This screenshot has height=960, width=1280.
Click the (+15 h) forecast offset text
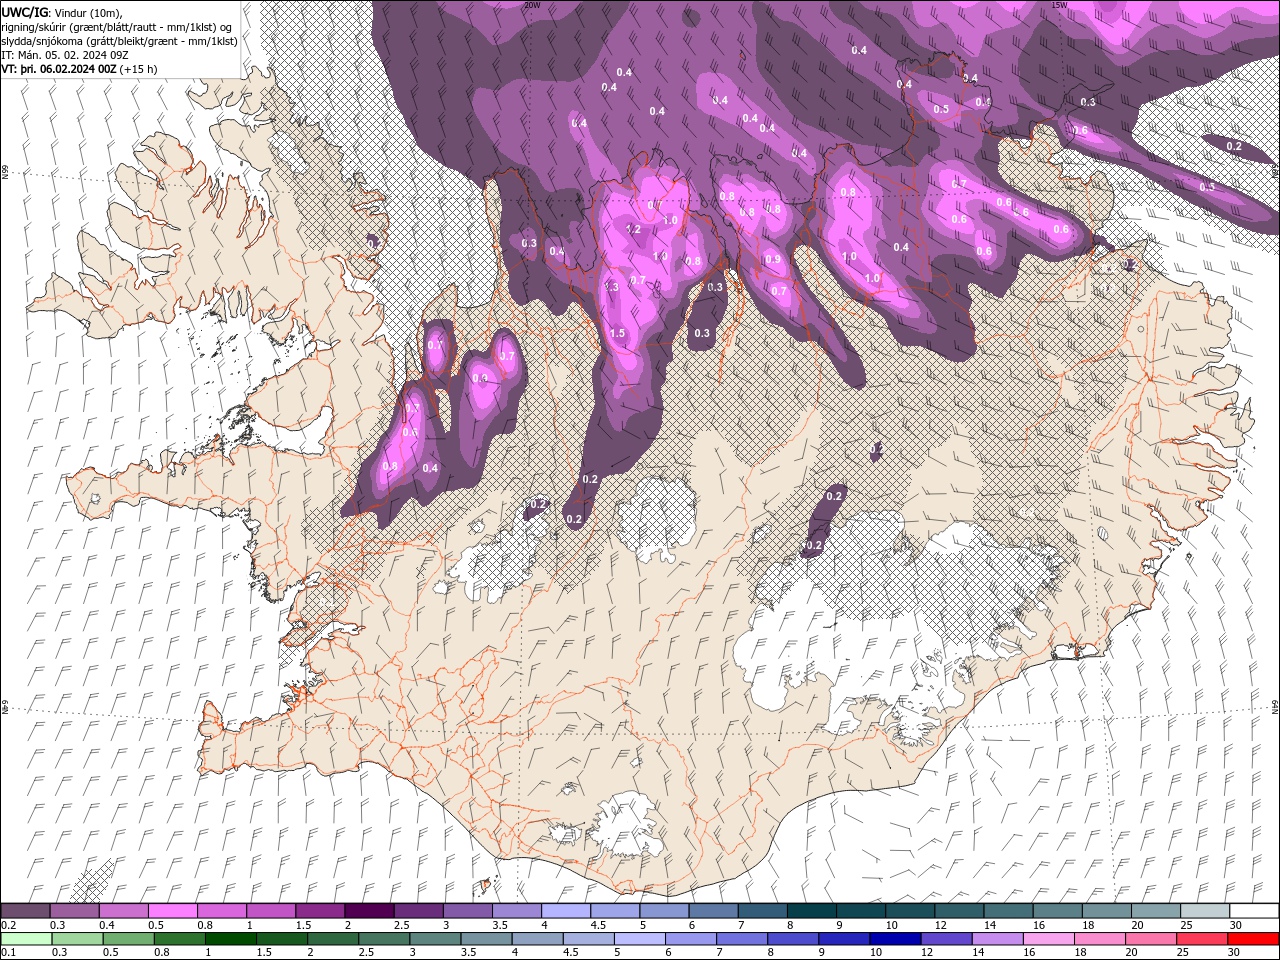coord(138,69)
